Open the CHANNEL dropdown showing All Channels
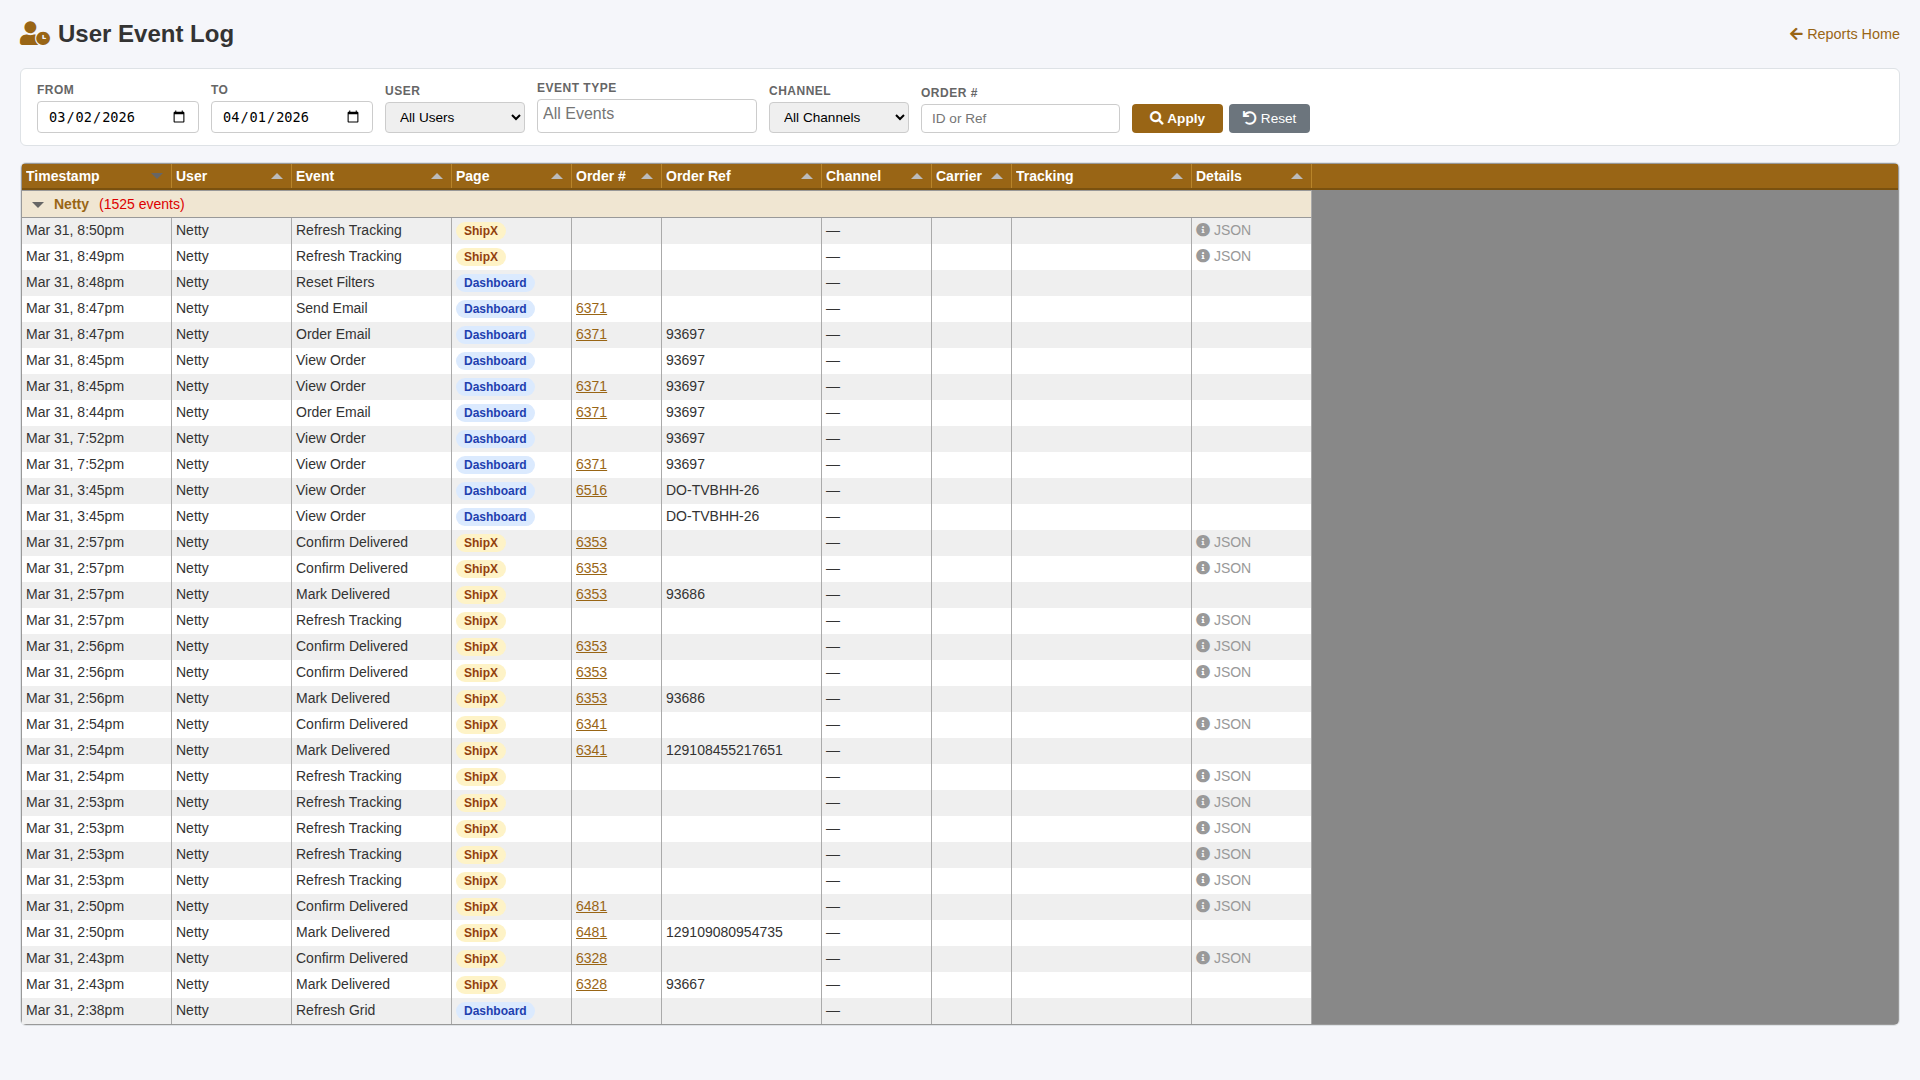The height and width of the screenshot is (1080, 1920). 838,117
